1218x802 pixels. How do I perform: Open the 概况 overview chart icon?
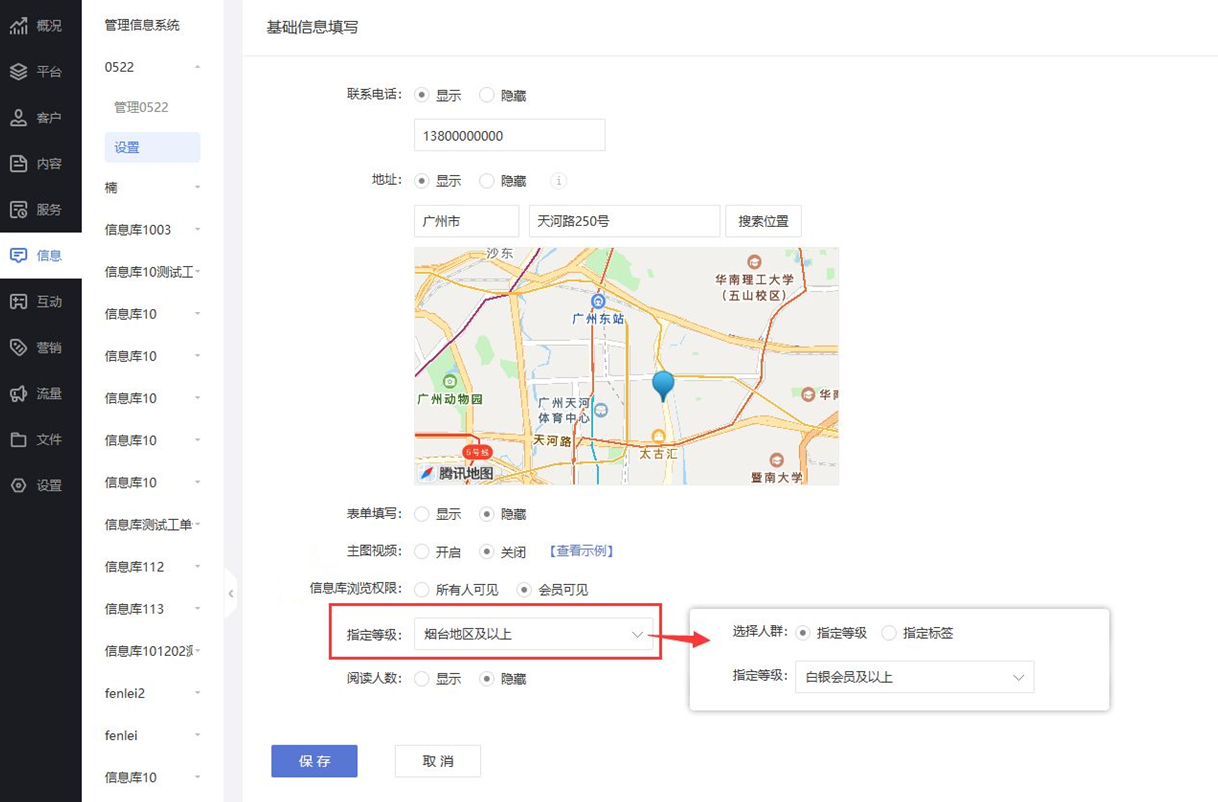(18, 26)
